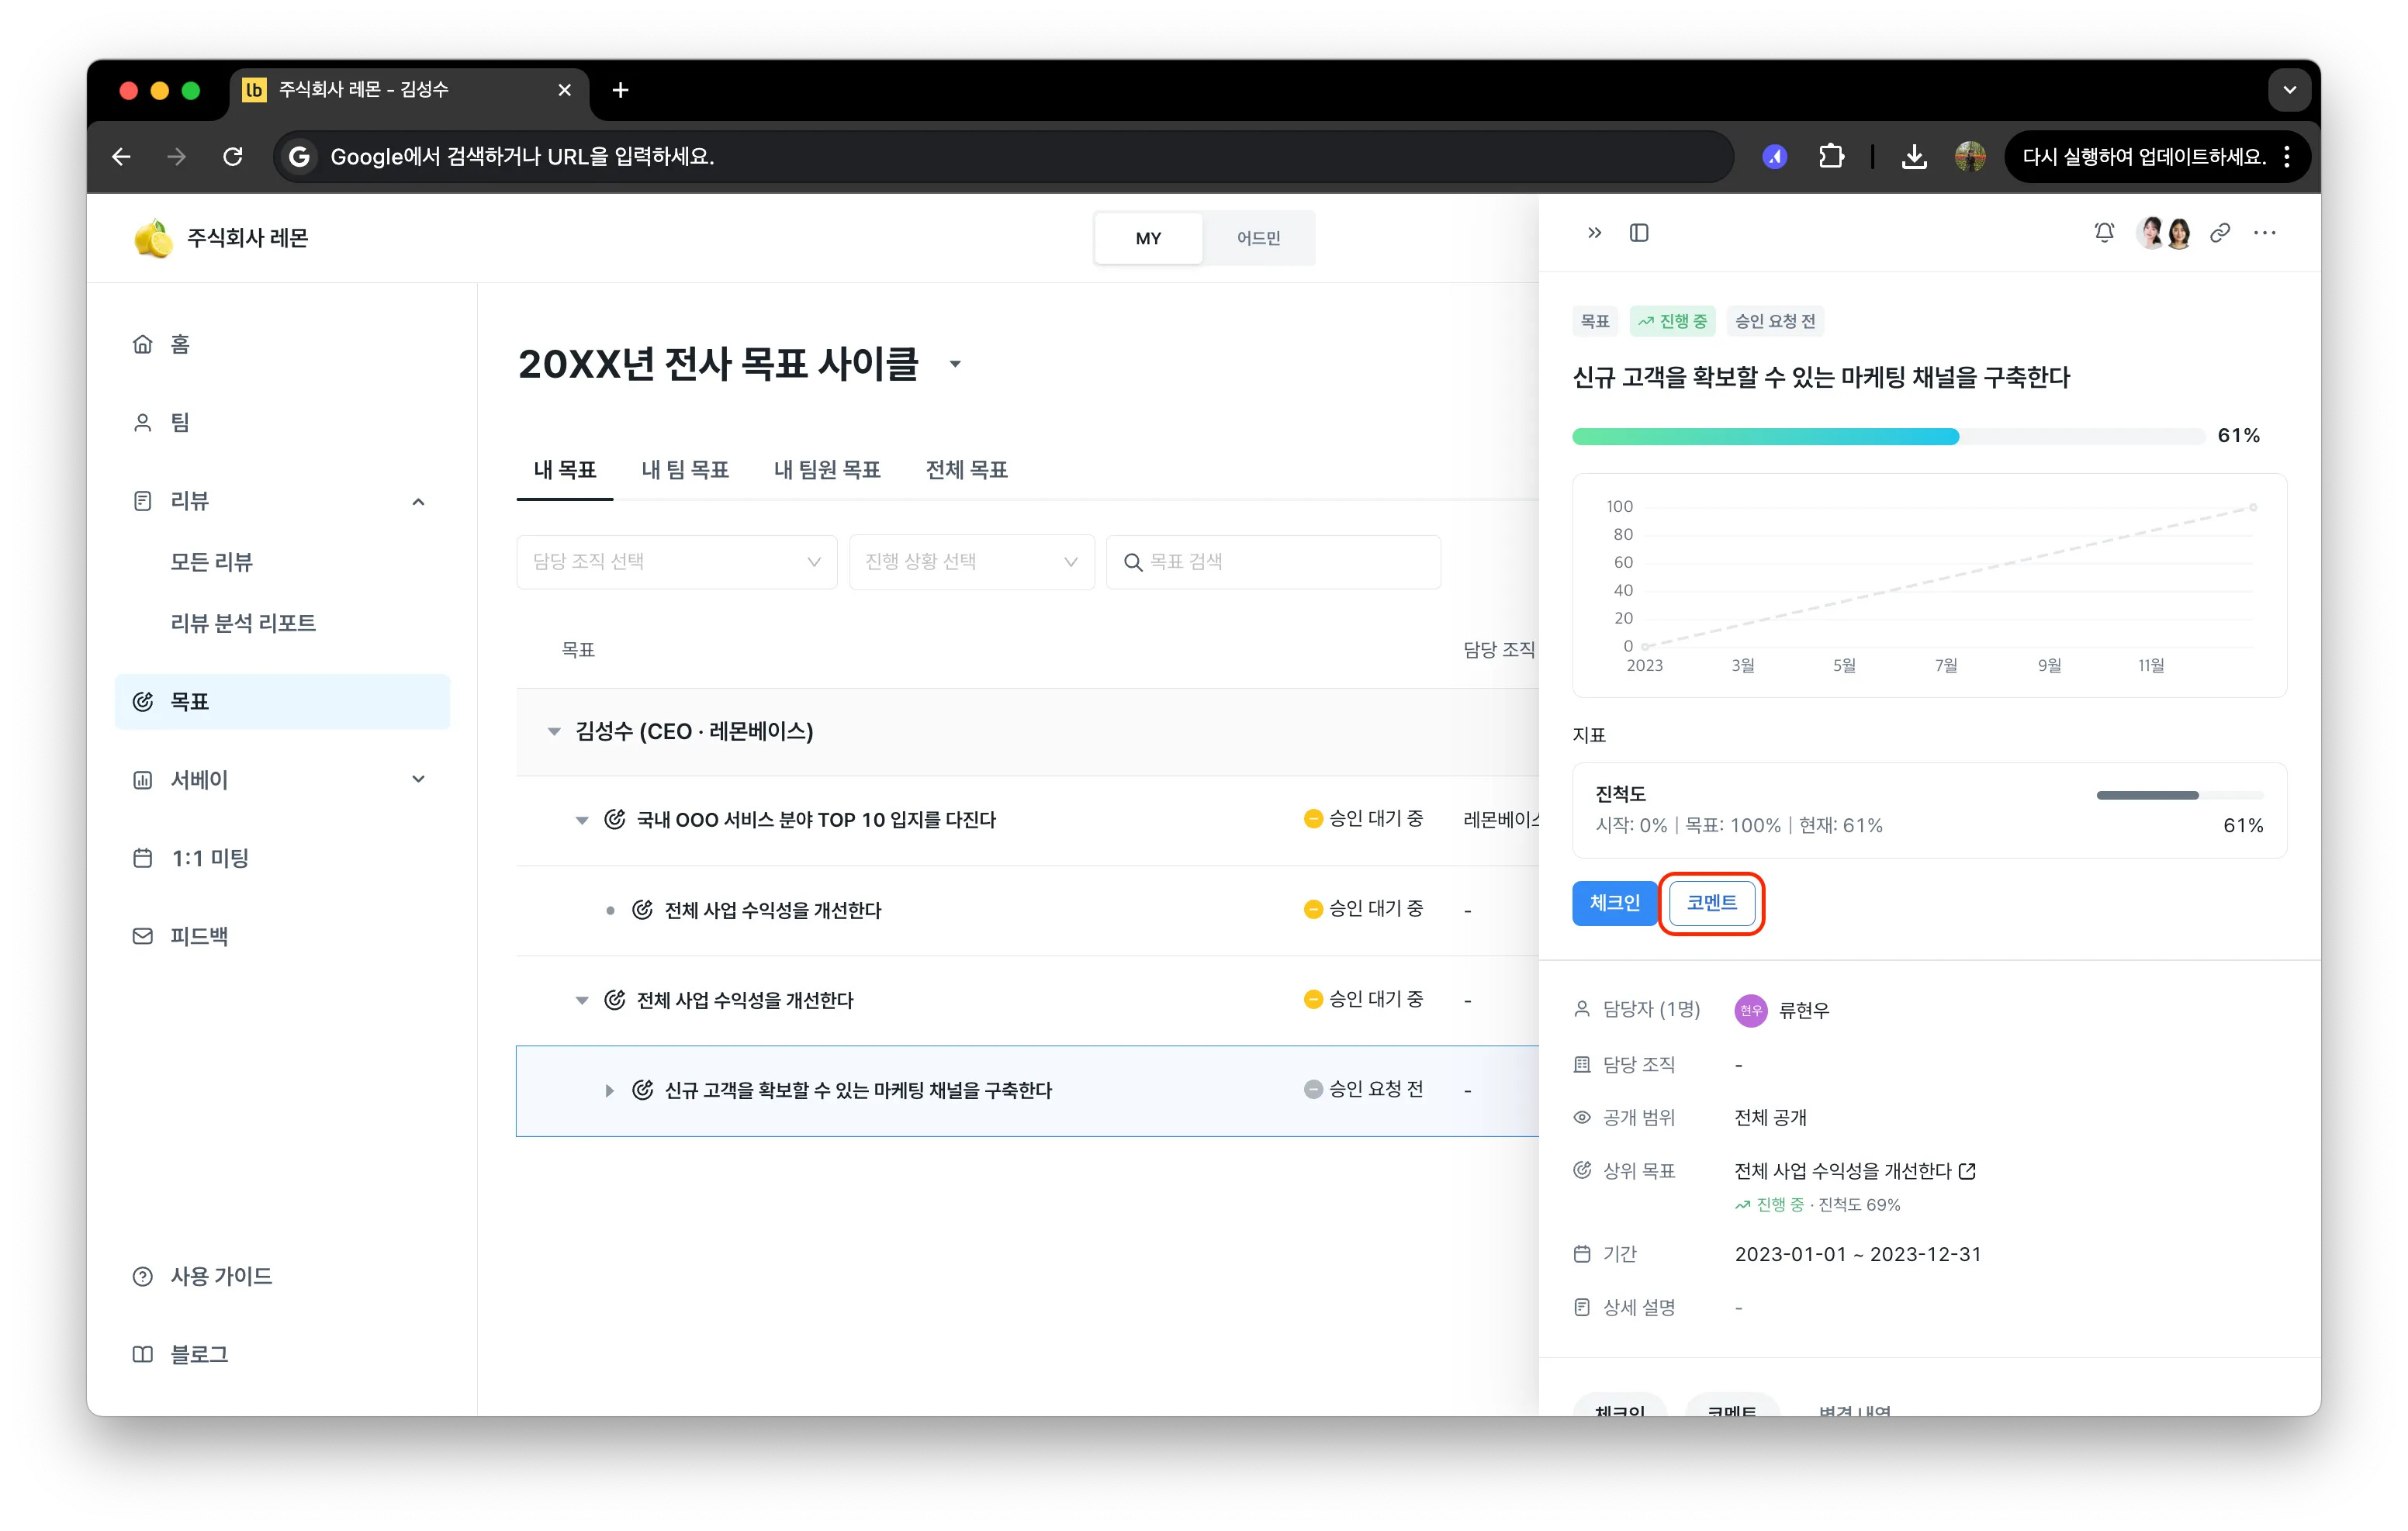Go back with browser back arrow

[122, 156]
